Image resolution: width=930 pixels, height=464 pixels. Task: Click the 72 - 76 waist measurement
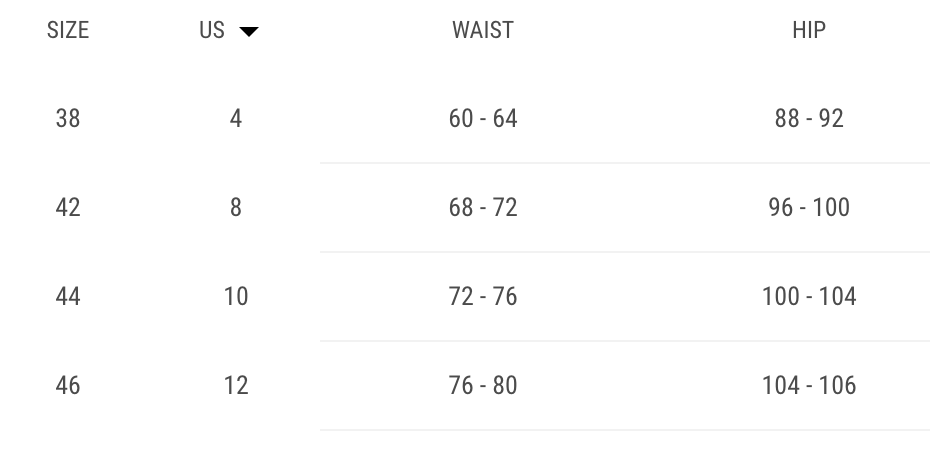[x=483, y=296]
